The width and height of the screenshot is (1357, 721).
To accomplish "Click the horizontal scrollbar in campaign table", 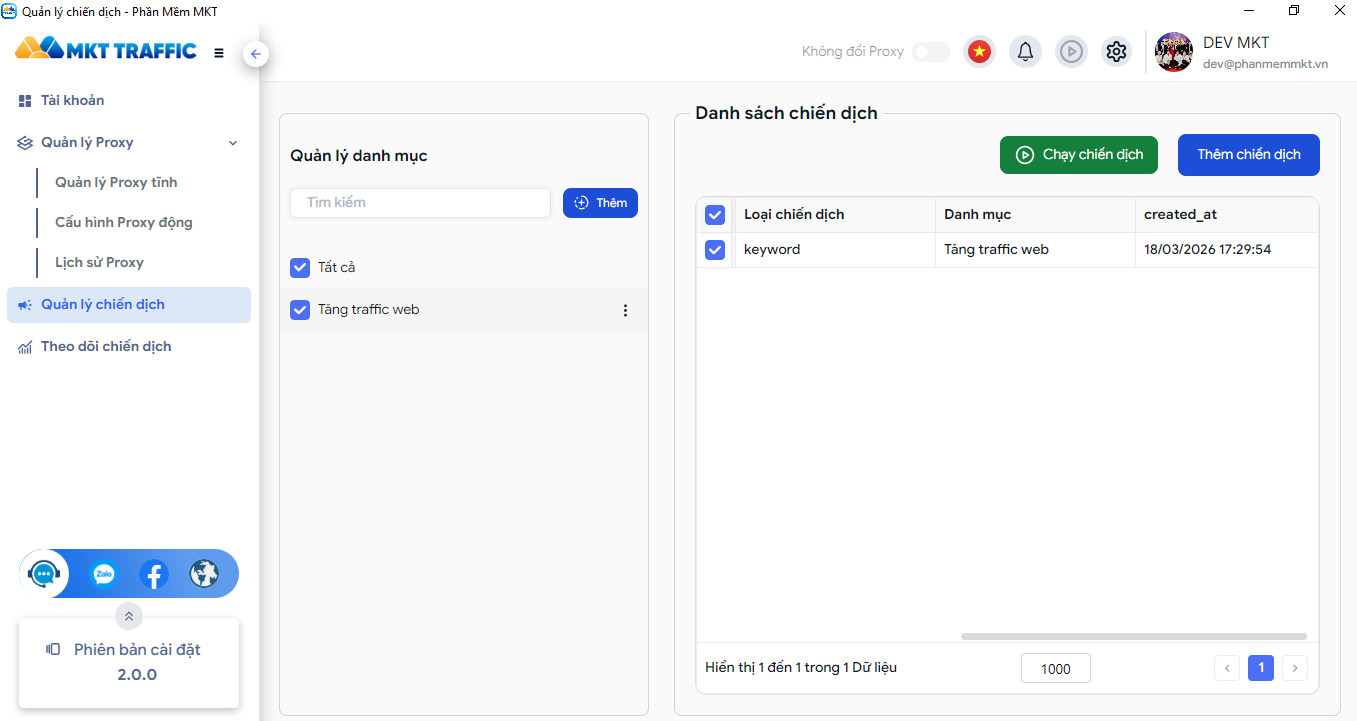I will click(1133, 636).
